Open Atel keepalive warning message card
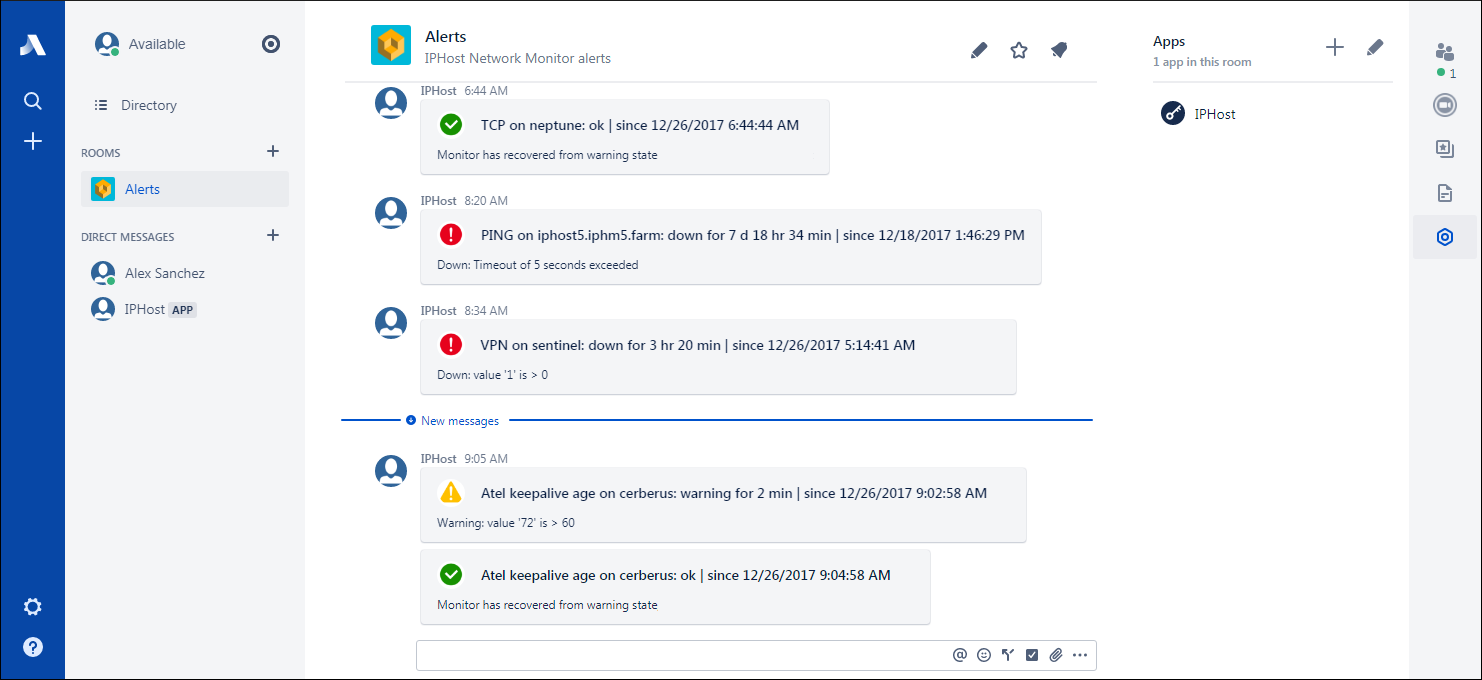Viewport: 1482px width, 680px height. [x=723, y=505]
